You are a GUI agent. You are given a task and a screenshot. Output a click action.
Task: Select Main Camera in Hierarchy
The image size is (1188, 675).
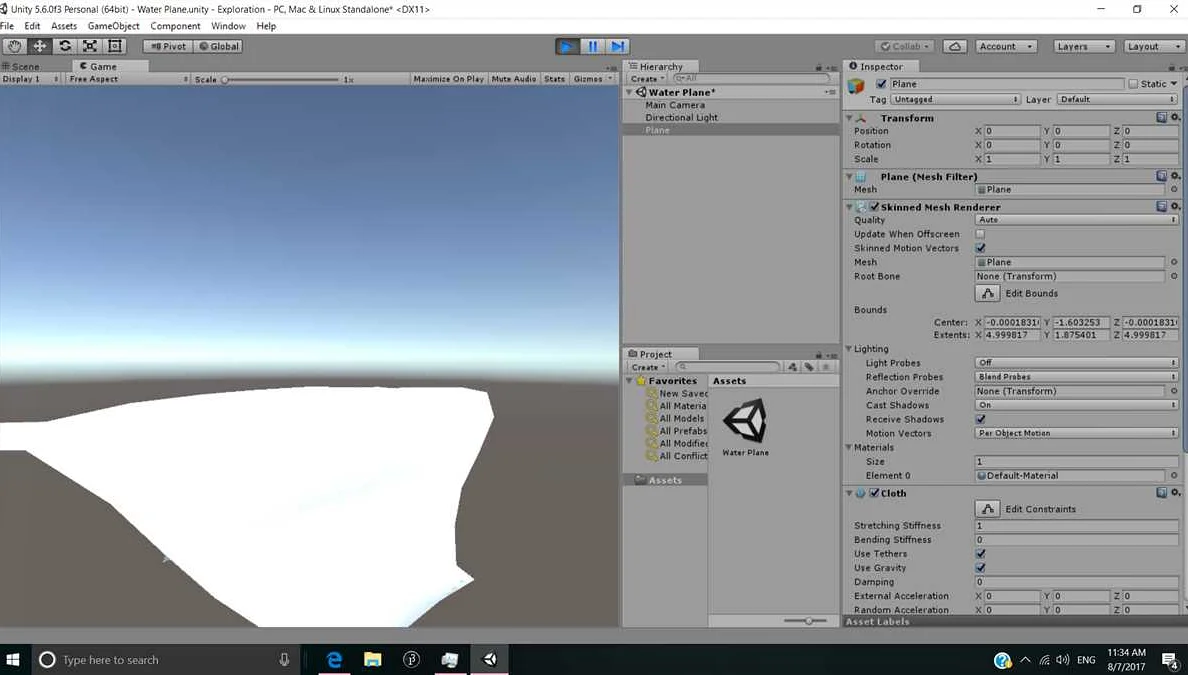pyautogui.click(x=674, y=105)
